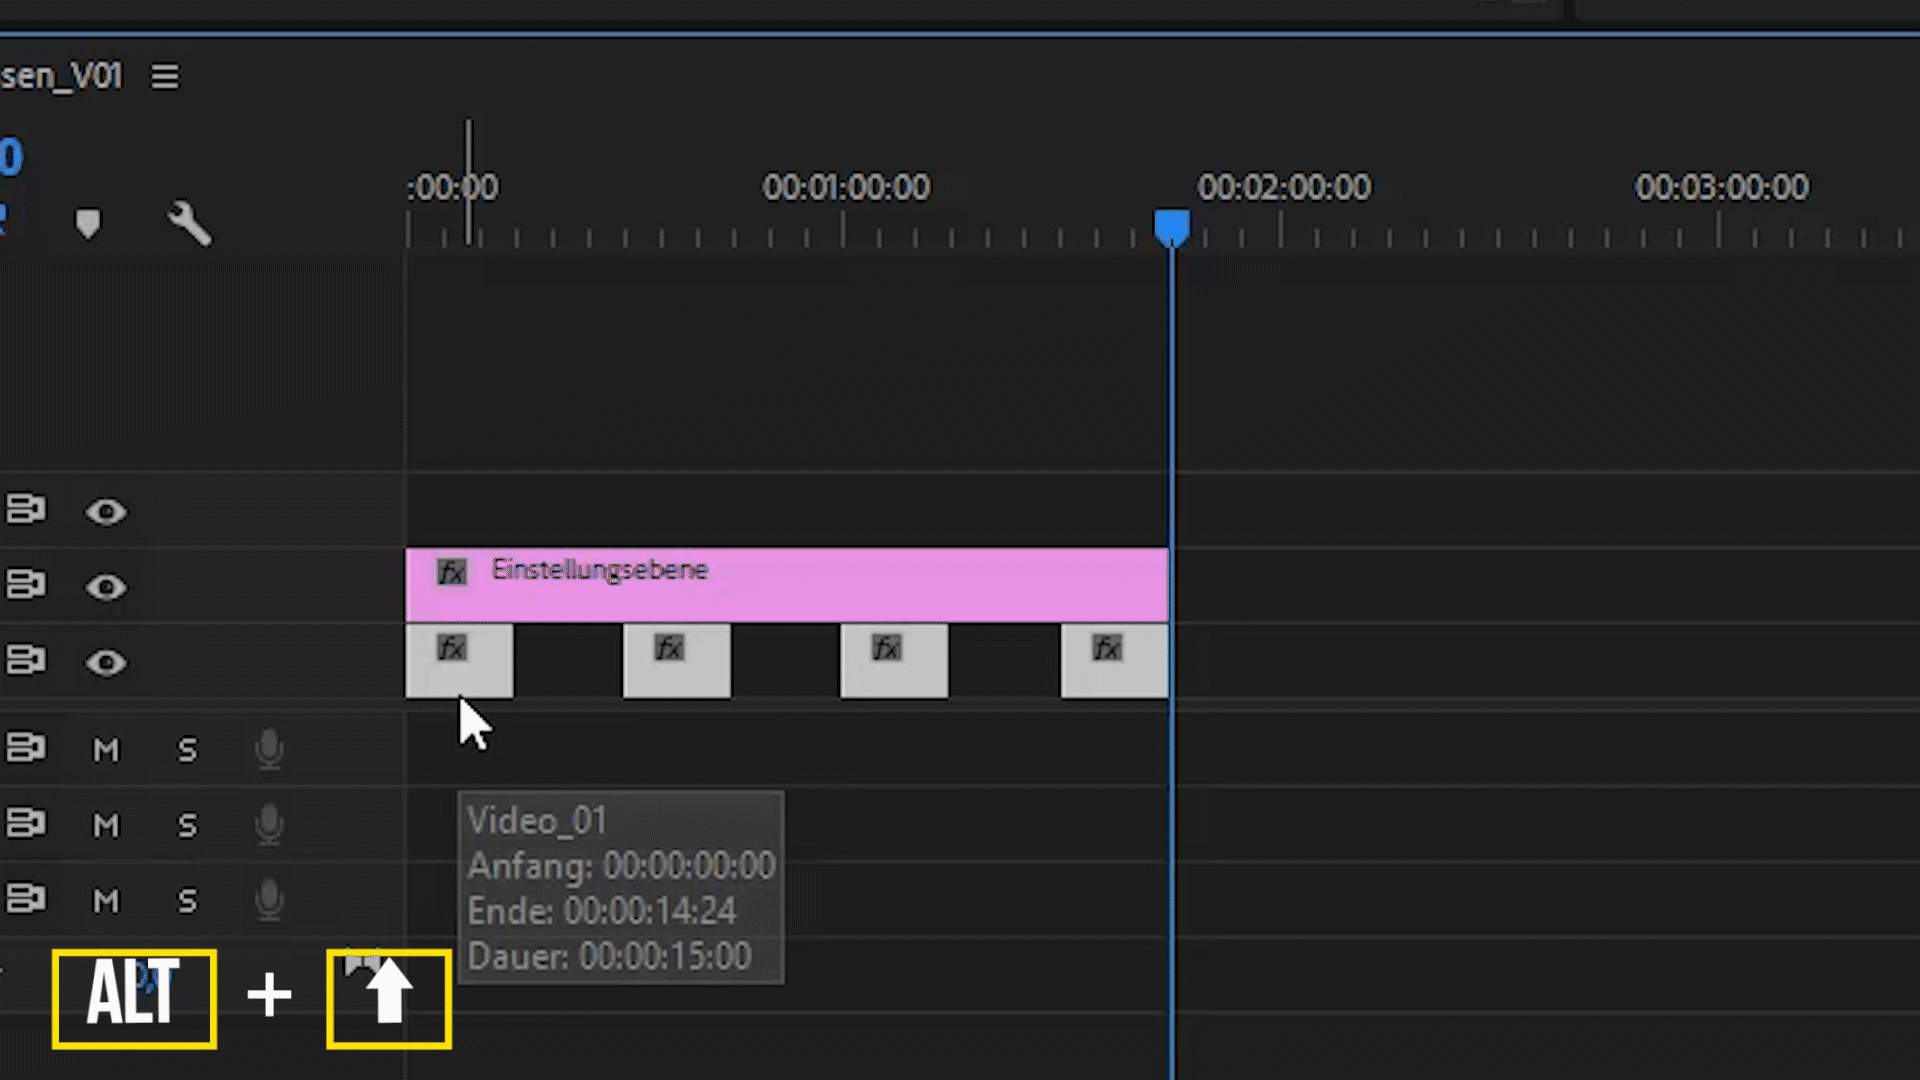The image size is (1920, 1080).
Task: Hide the top empty video track
Action: (x=106, y=512)
